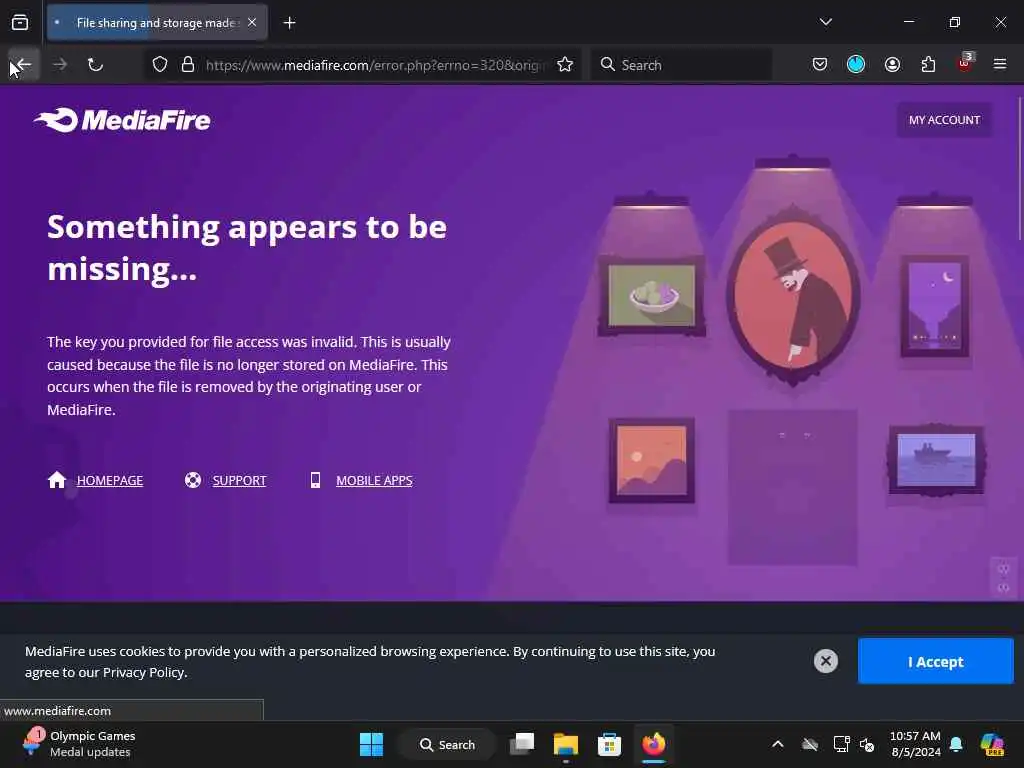
Task: Click the error heading 'Something appears to be missing...'
Action: coord(247,248)
